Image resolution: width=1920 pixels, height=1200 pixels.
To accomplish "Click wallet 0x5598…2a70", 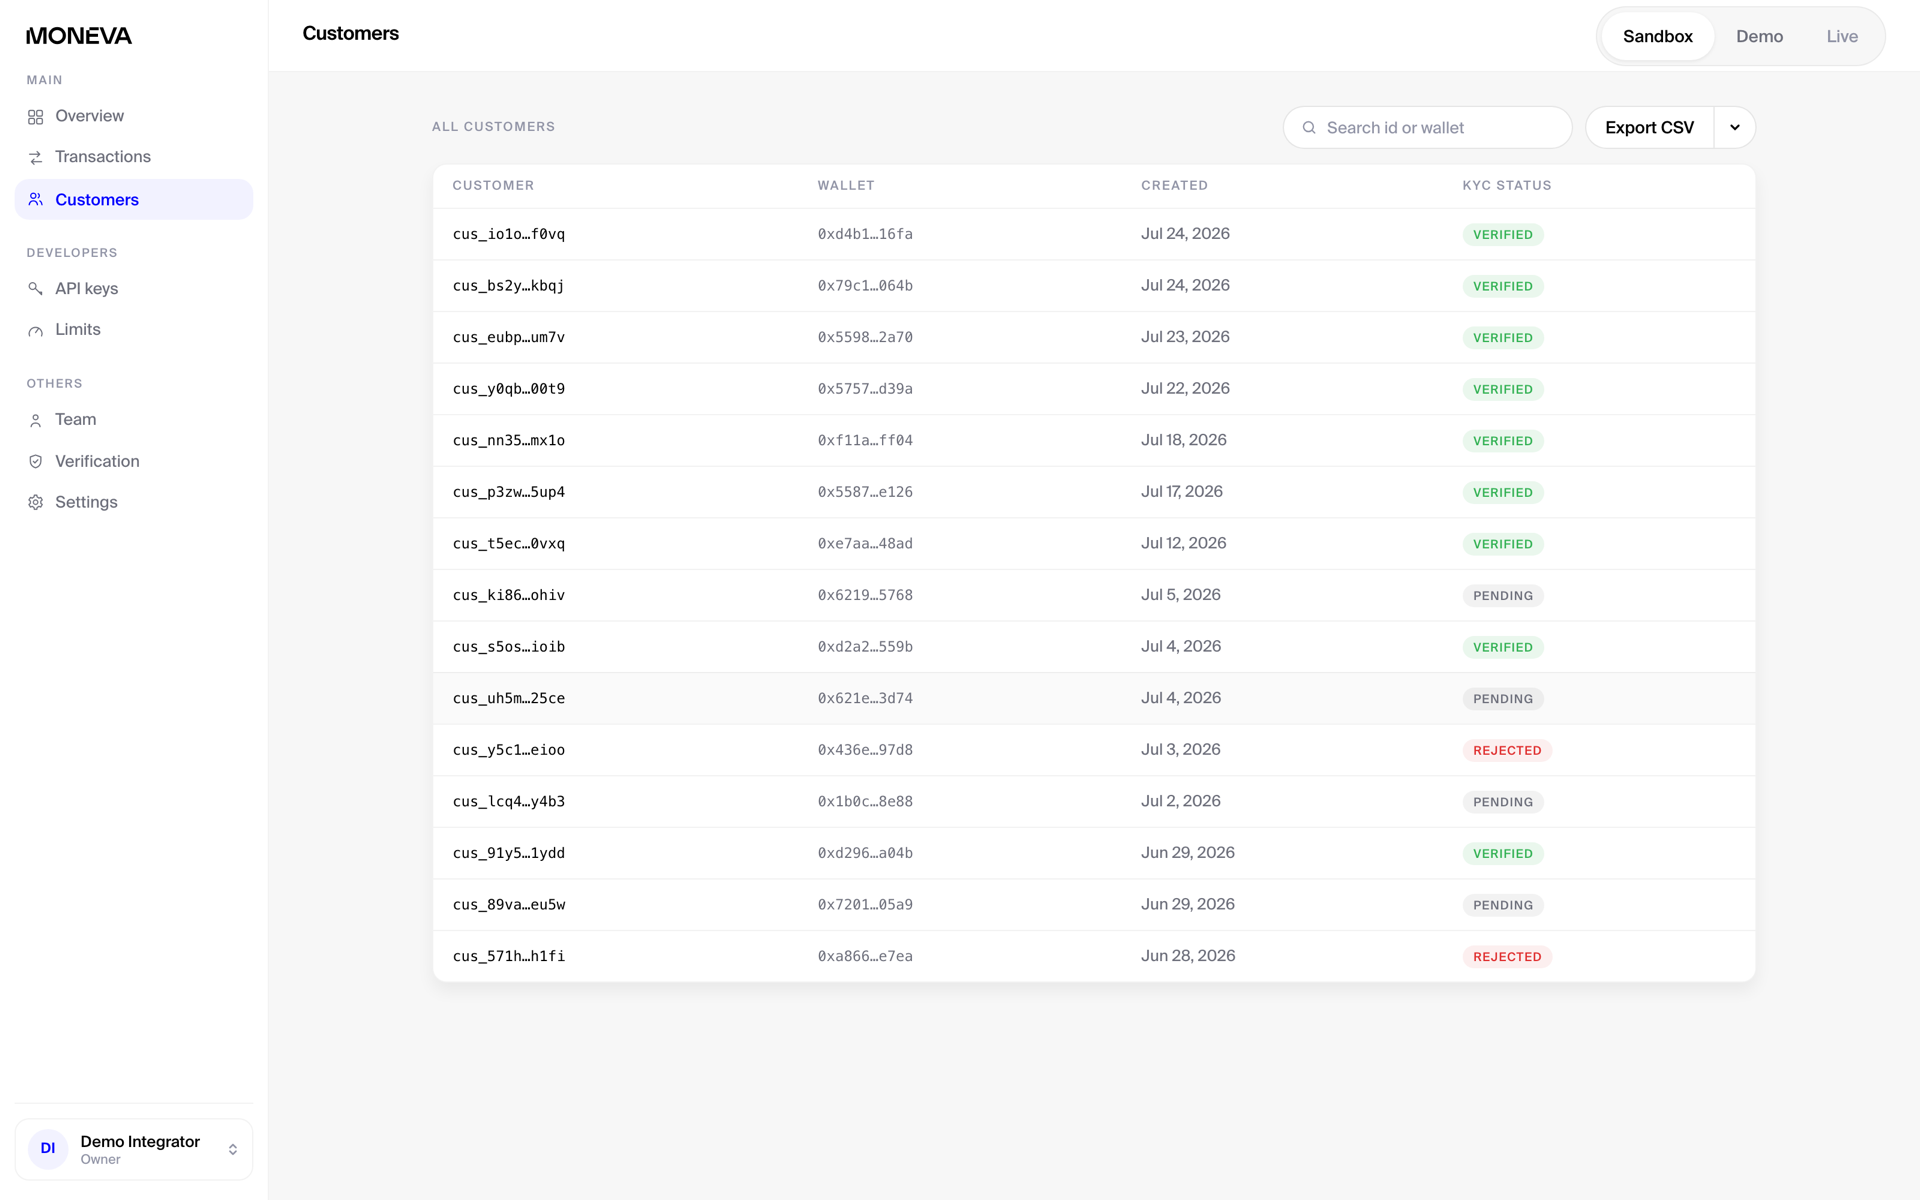I will pos(865,338).
